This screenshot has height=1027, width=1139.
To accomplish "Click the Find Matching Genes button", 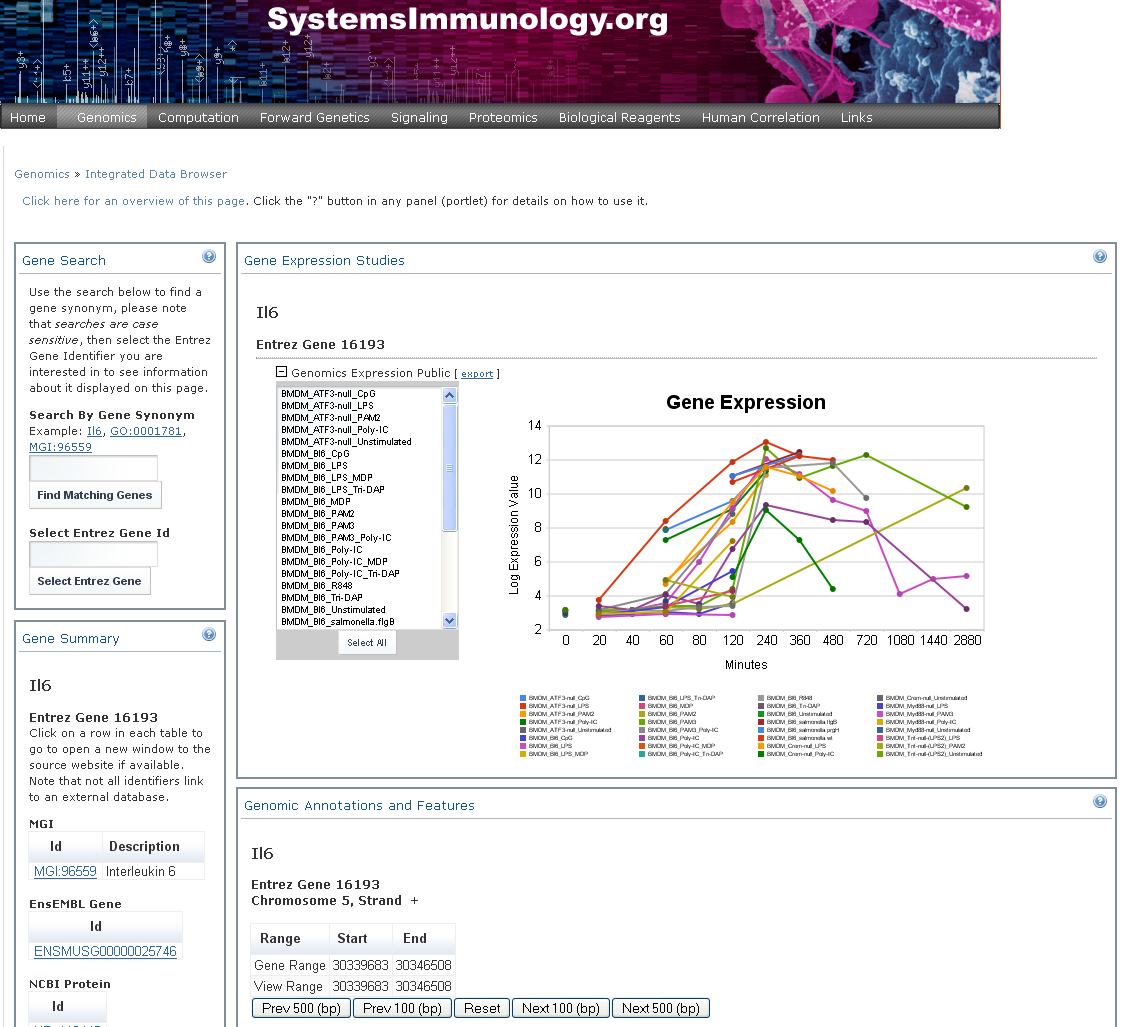I will pos(94,495).
